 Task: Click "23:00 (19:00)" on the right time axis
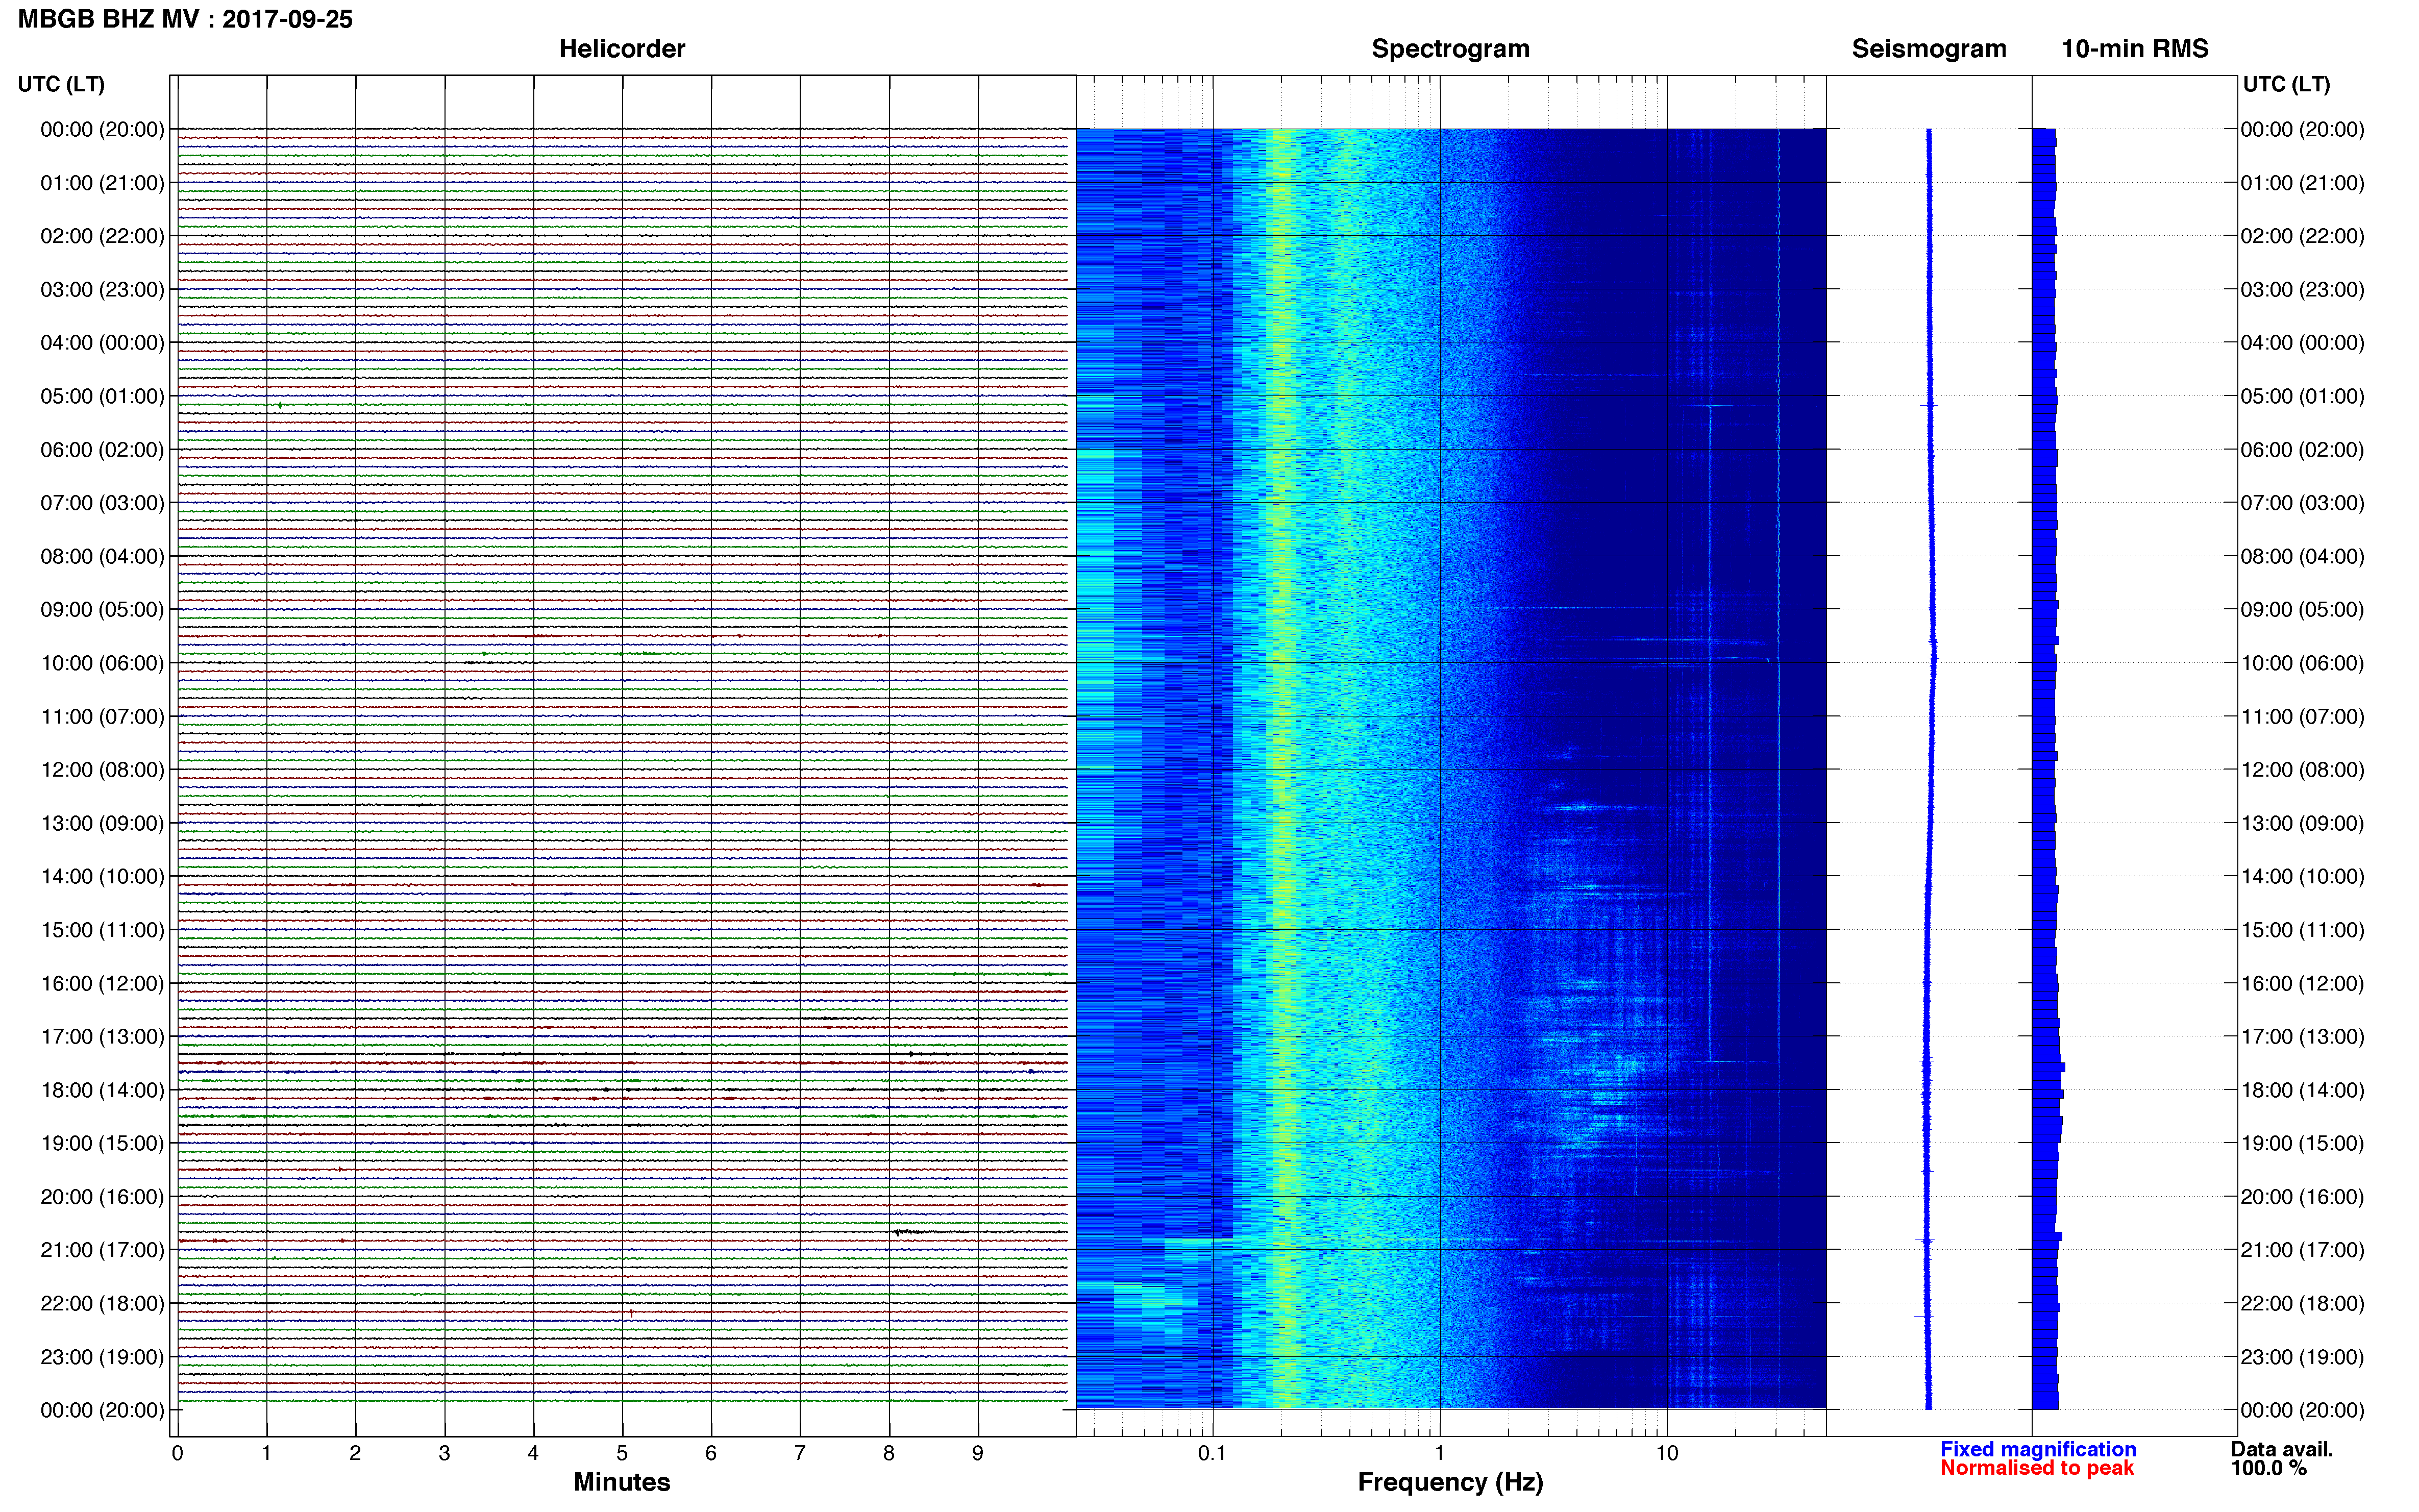click(x=2302, y=1357)
